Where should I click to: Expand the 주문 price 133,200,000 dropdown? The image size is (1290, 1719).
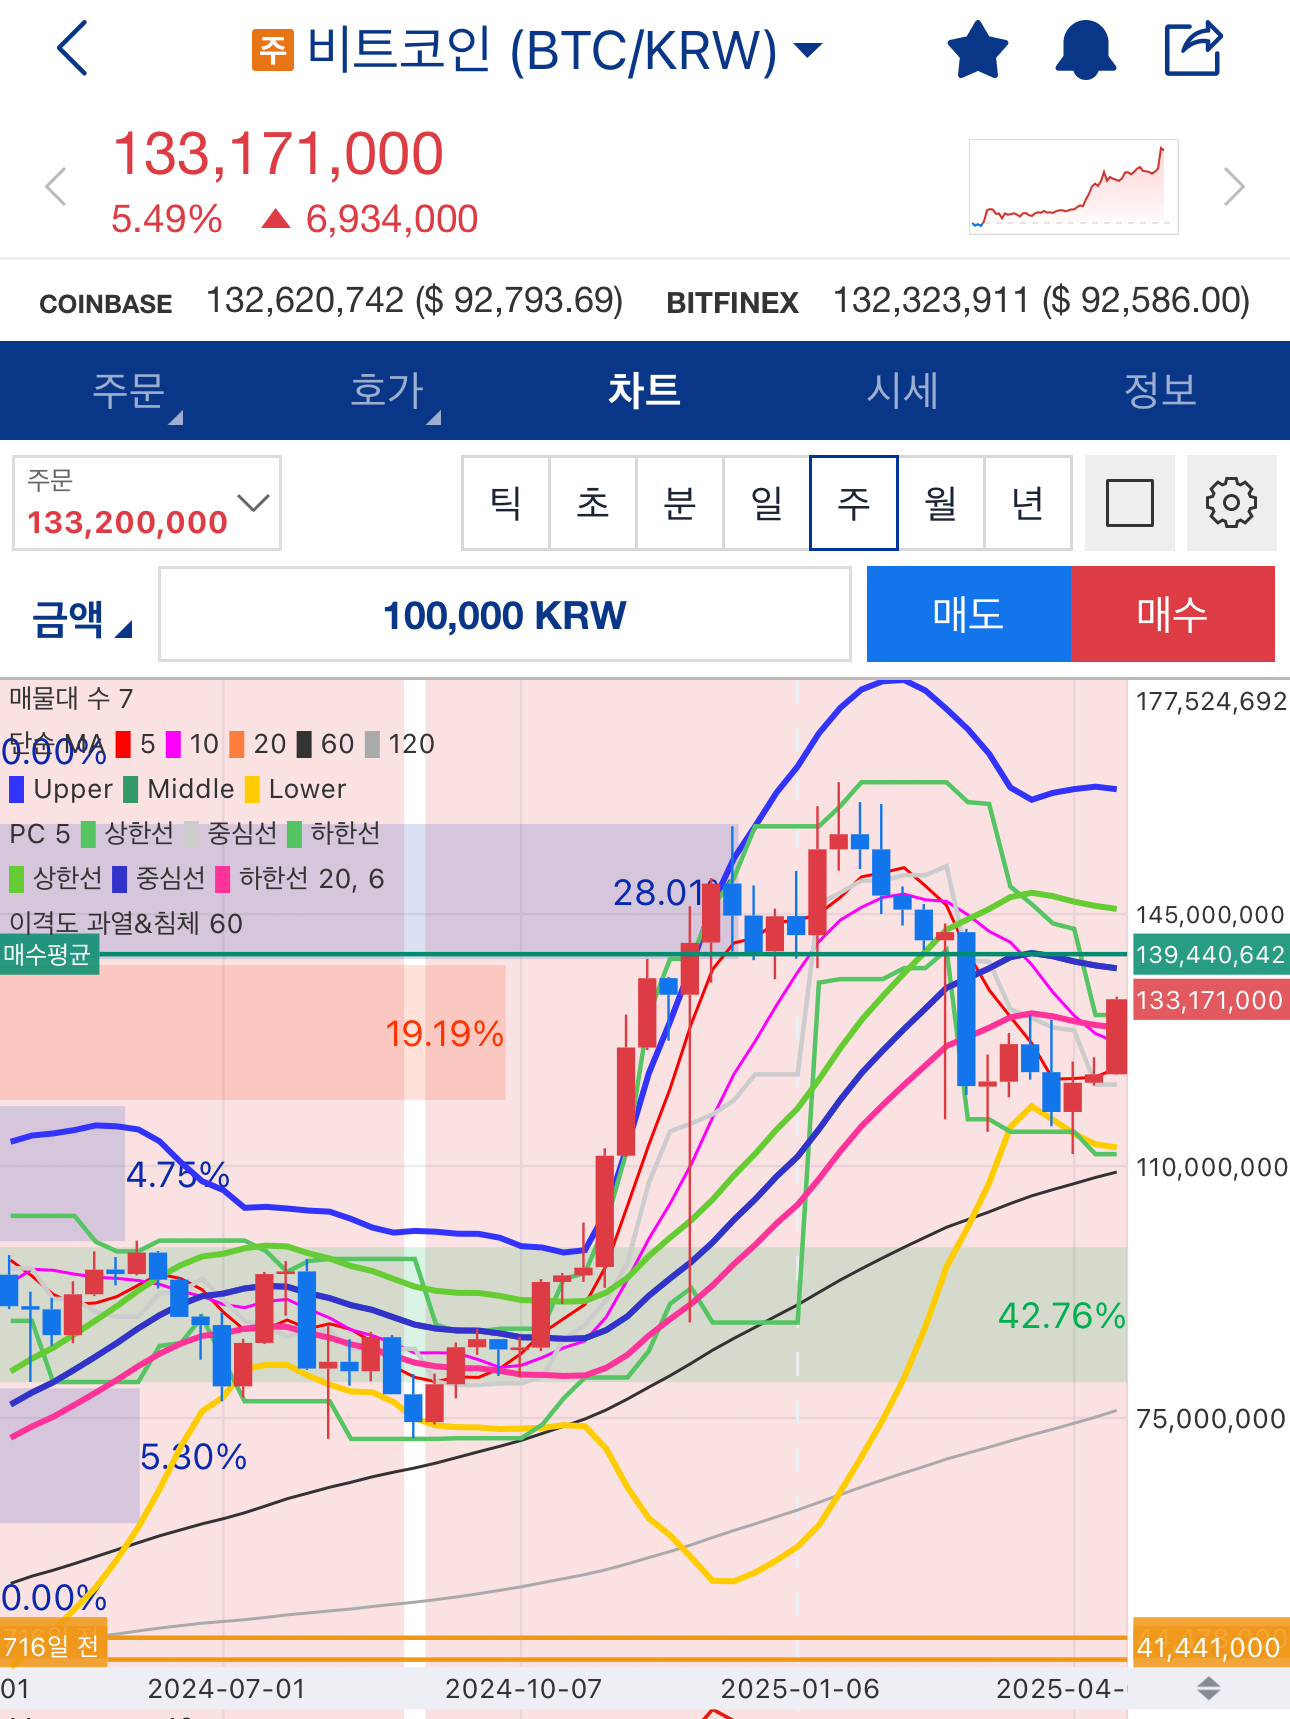click(x=147, y=503)
